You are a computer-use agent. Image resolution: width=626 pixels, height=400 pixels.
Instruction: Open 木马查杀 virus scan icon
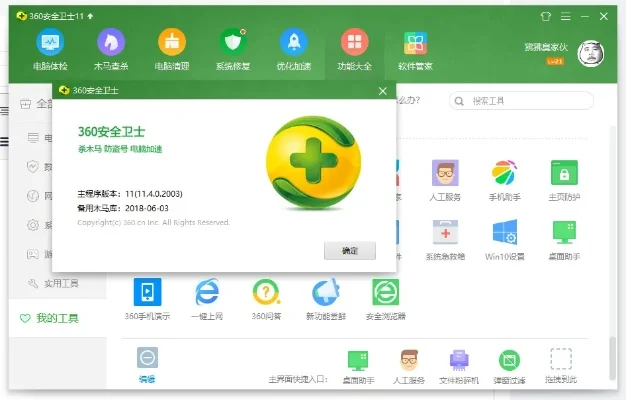(111, 44)
